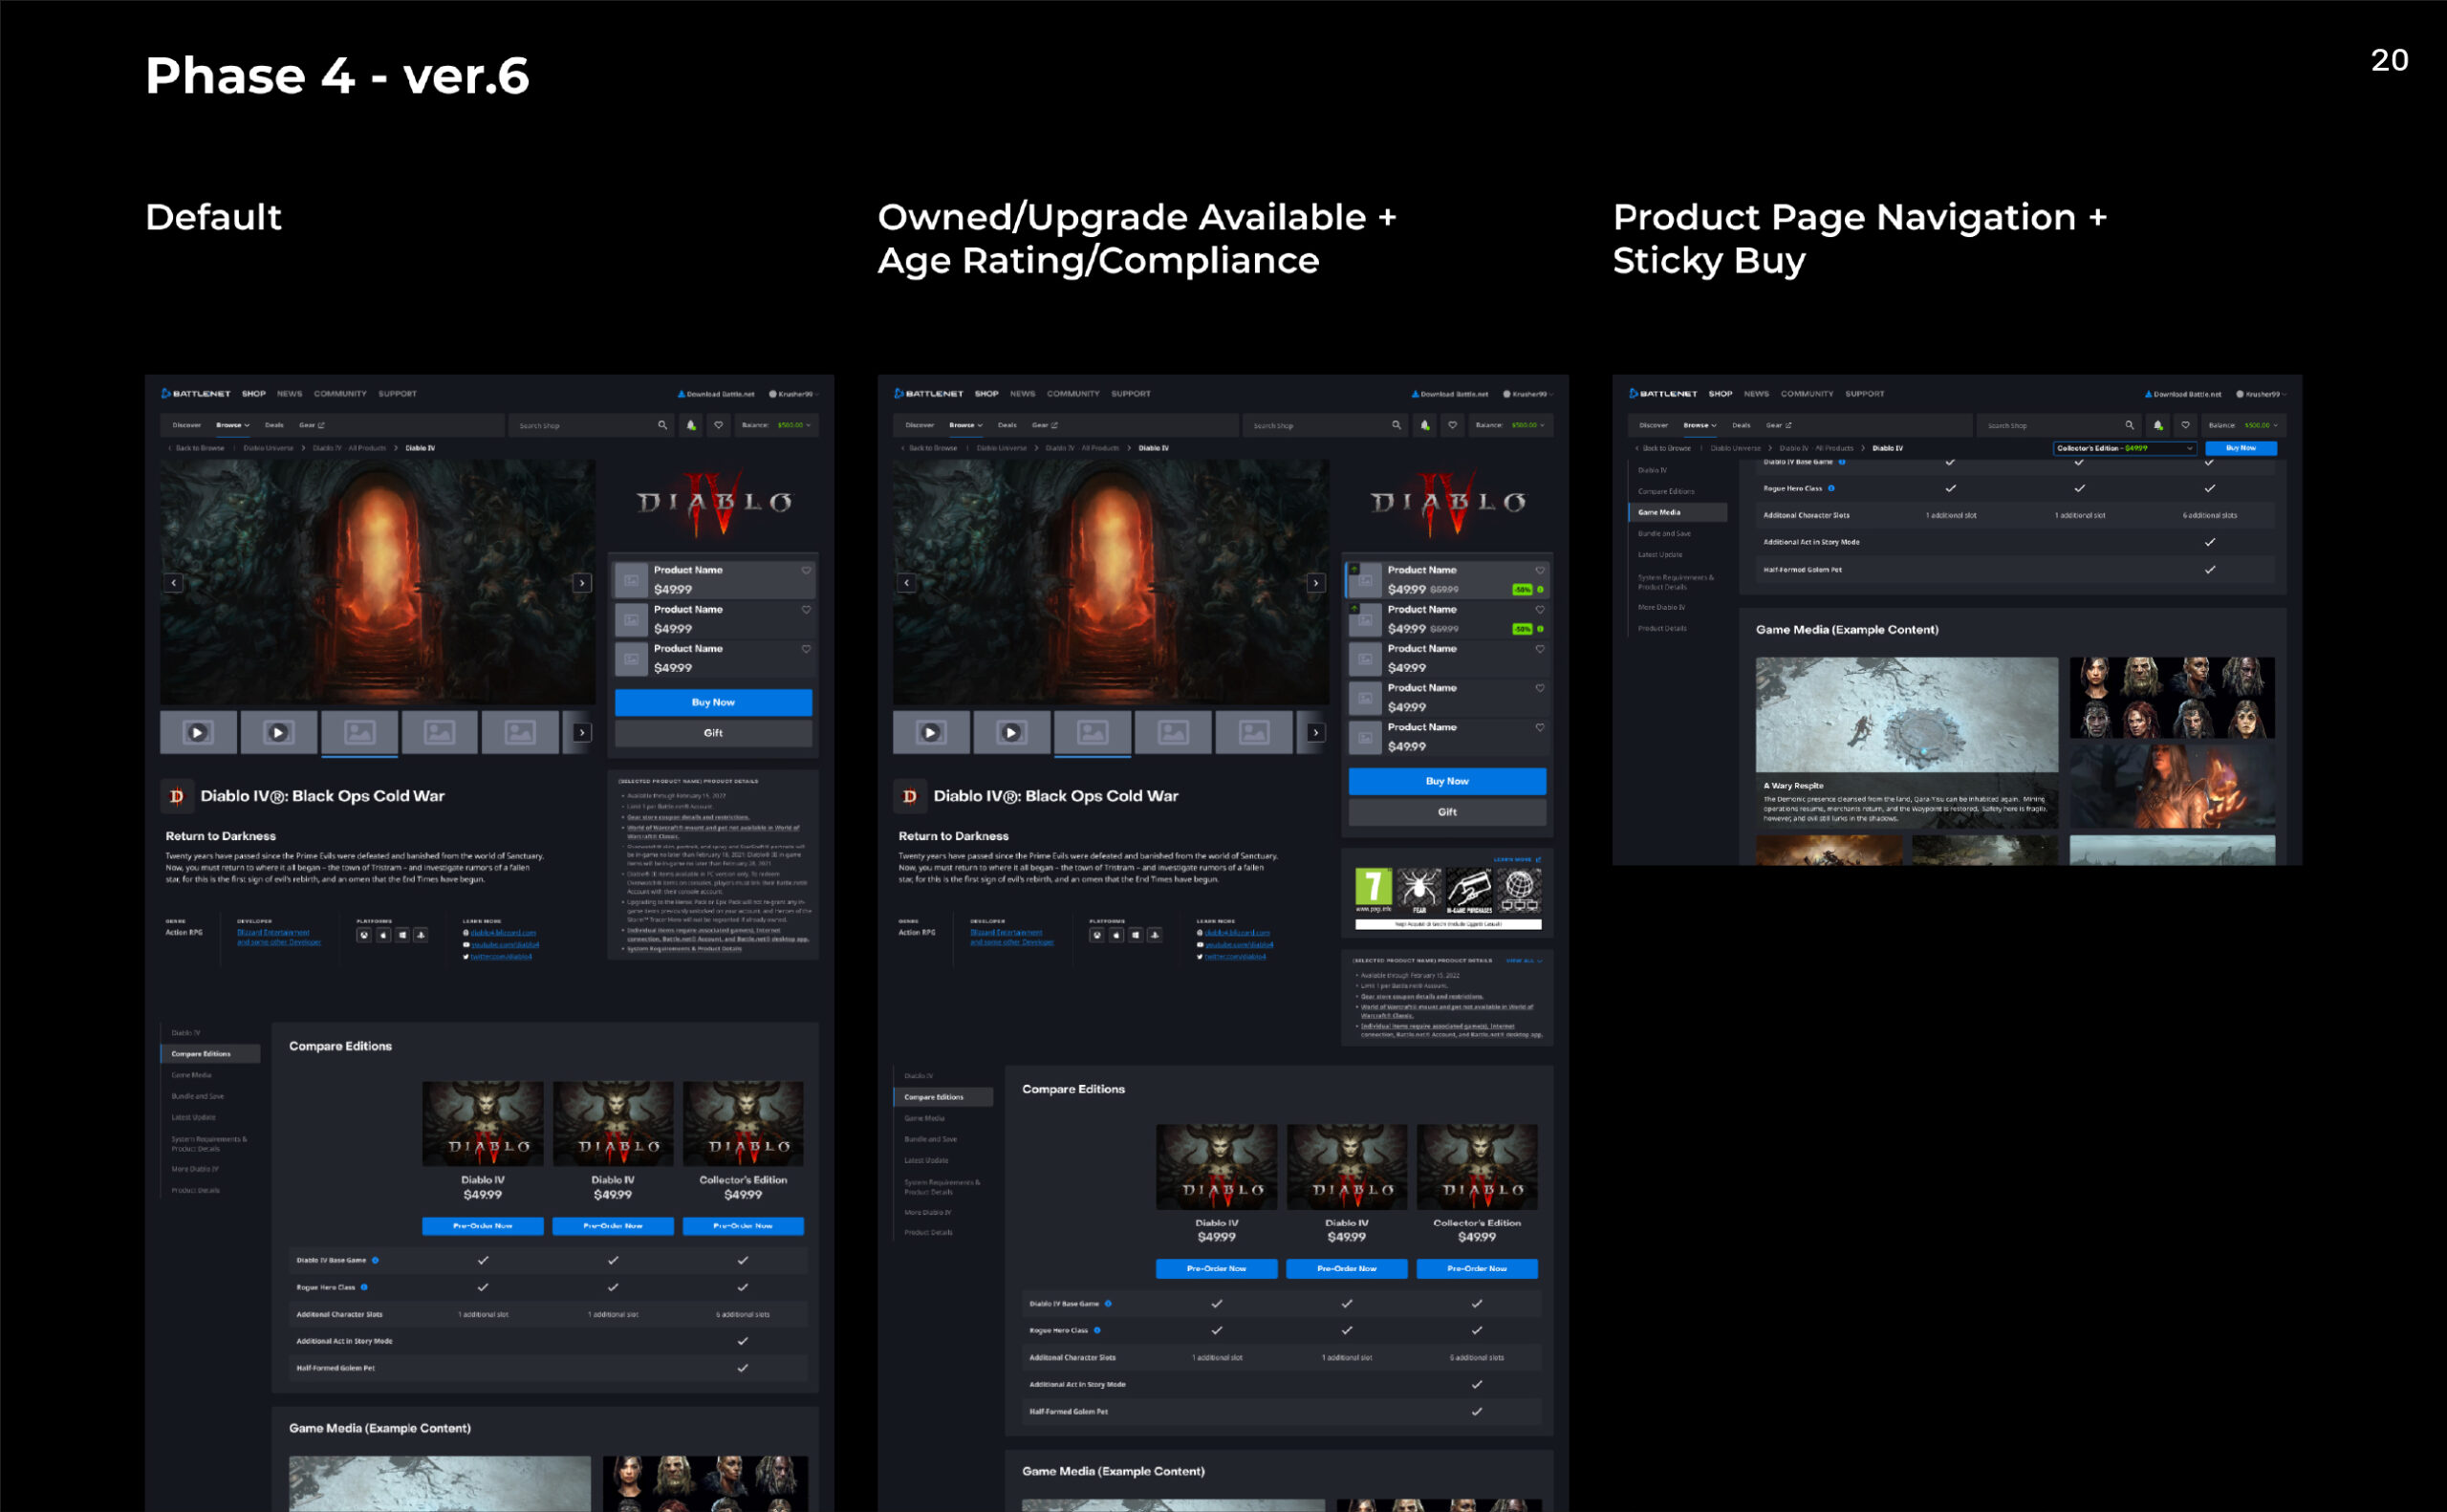Screen dimensions: 2447x1512
Task: Select COMMUNITY menu in Navigation mockup
Action: pos(1807,394)
